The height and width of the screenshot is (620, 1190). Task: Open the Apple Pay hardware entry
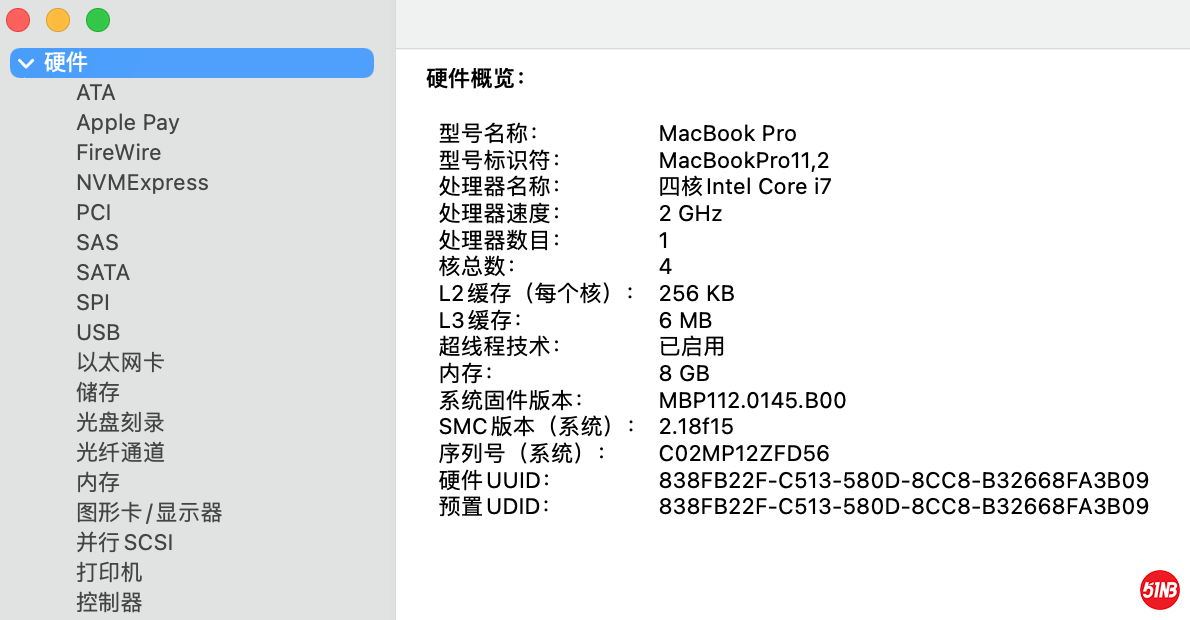click(128, 123)
